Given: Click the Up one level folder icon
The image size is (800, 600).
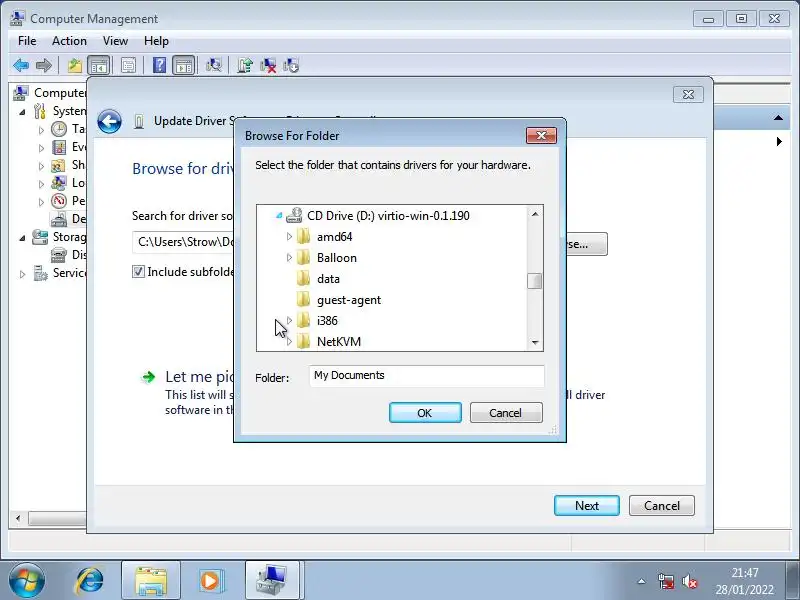Looking at the screenshot, I should [75, 65].
